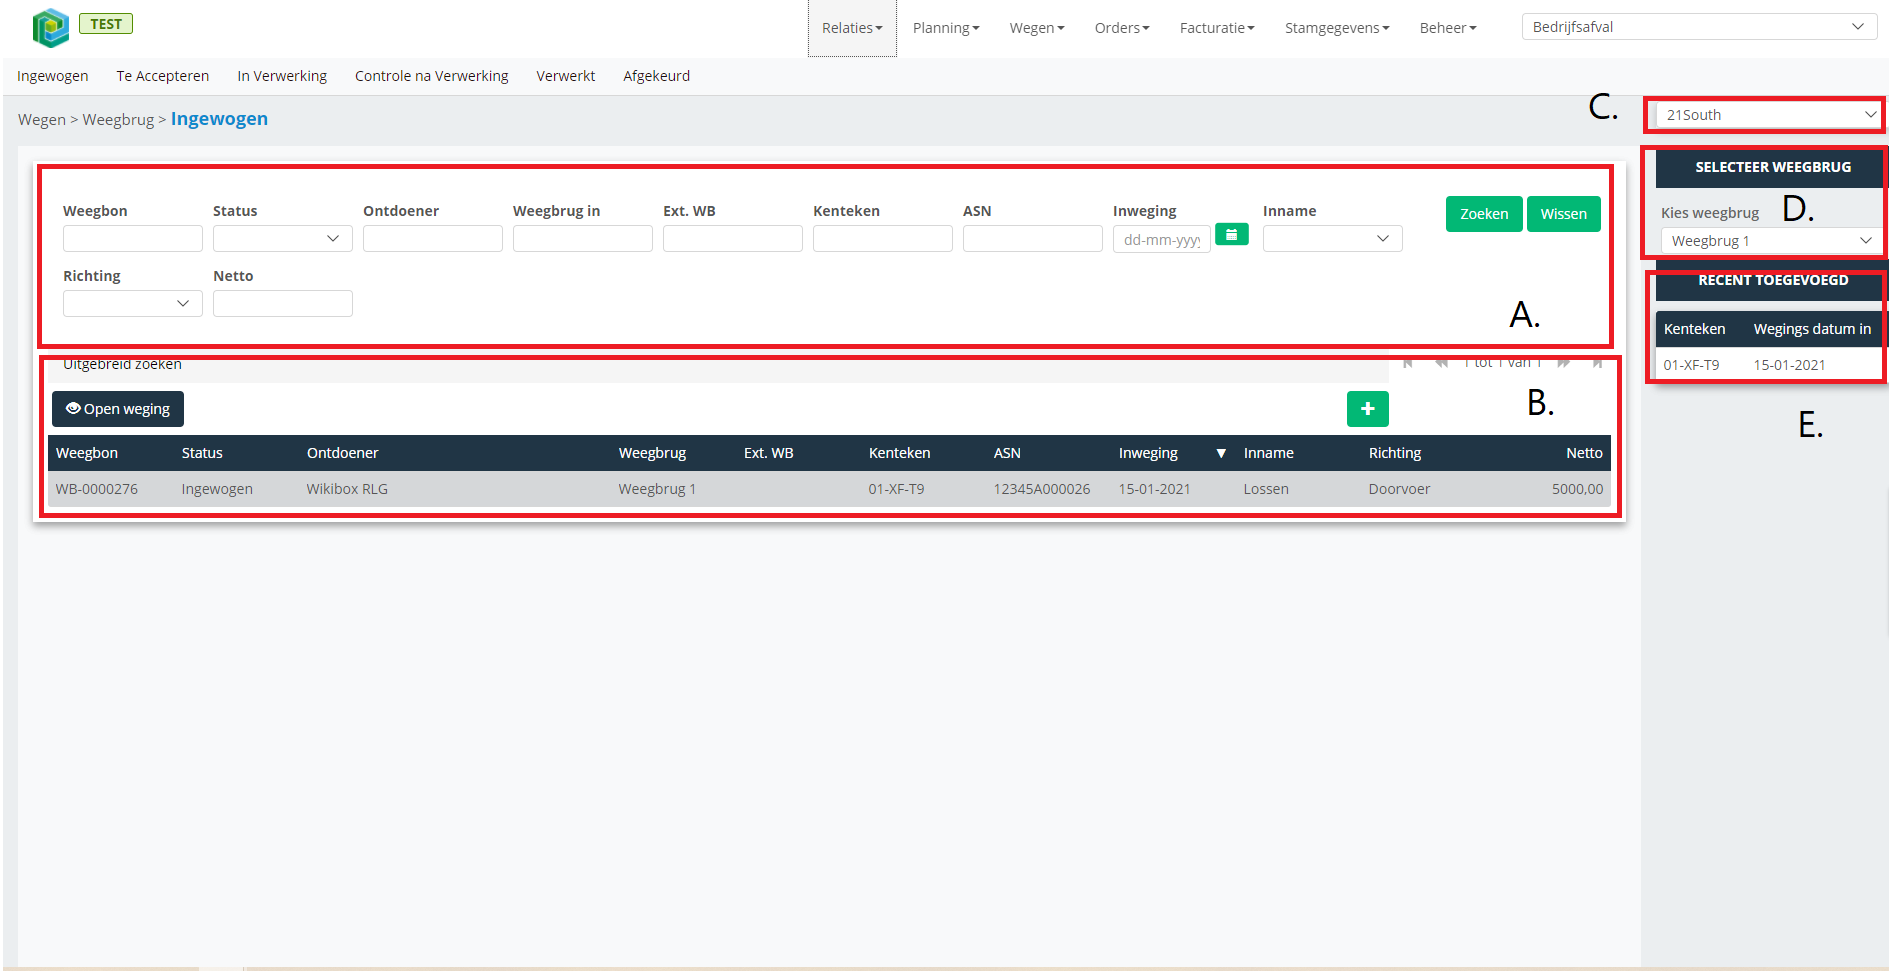
Task: Click the Ext. WB filter input
Action: pos(733,238)
